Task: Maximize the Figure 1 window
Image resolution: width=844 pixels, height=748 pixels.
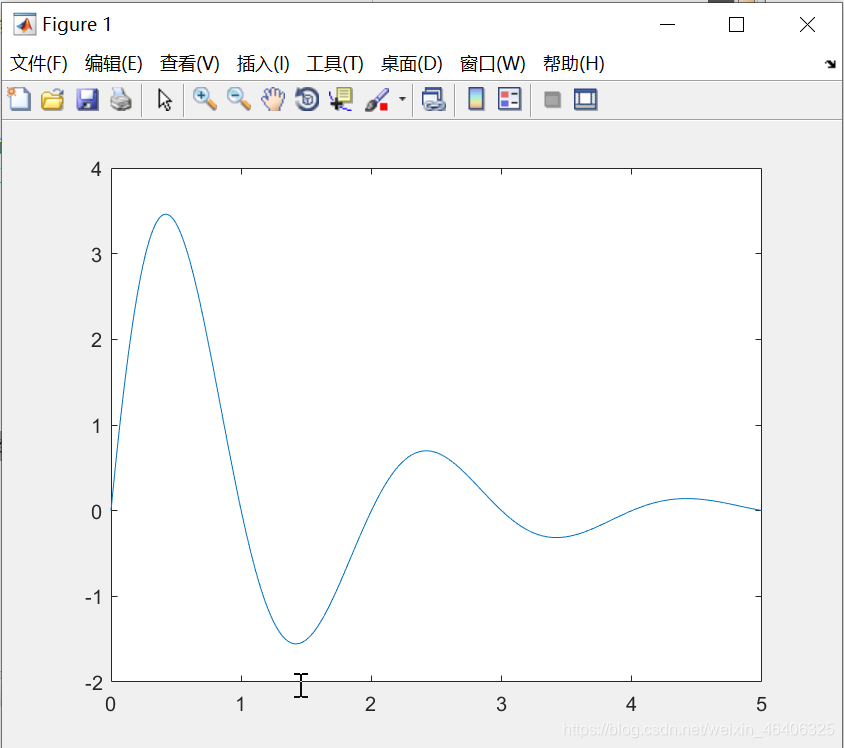Action: click(736, 25)
